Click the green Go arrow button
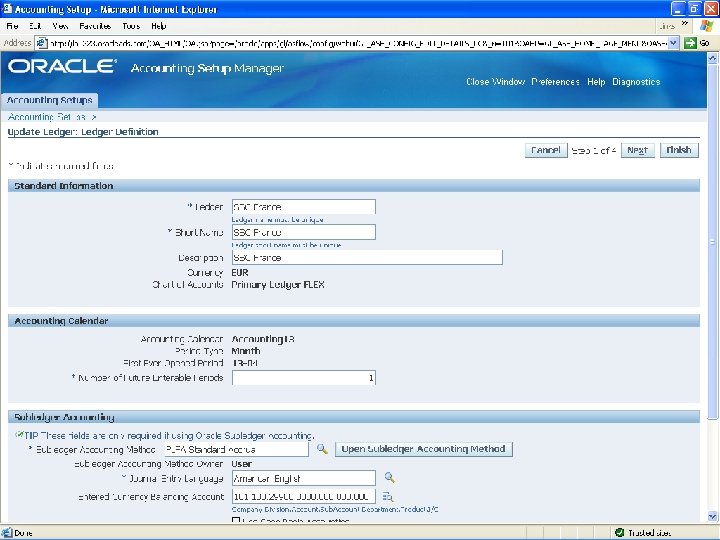The image size is (720, 540). coord(690,43)
